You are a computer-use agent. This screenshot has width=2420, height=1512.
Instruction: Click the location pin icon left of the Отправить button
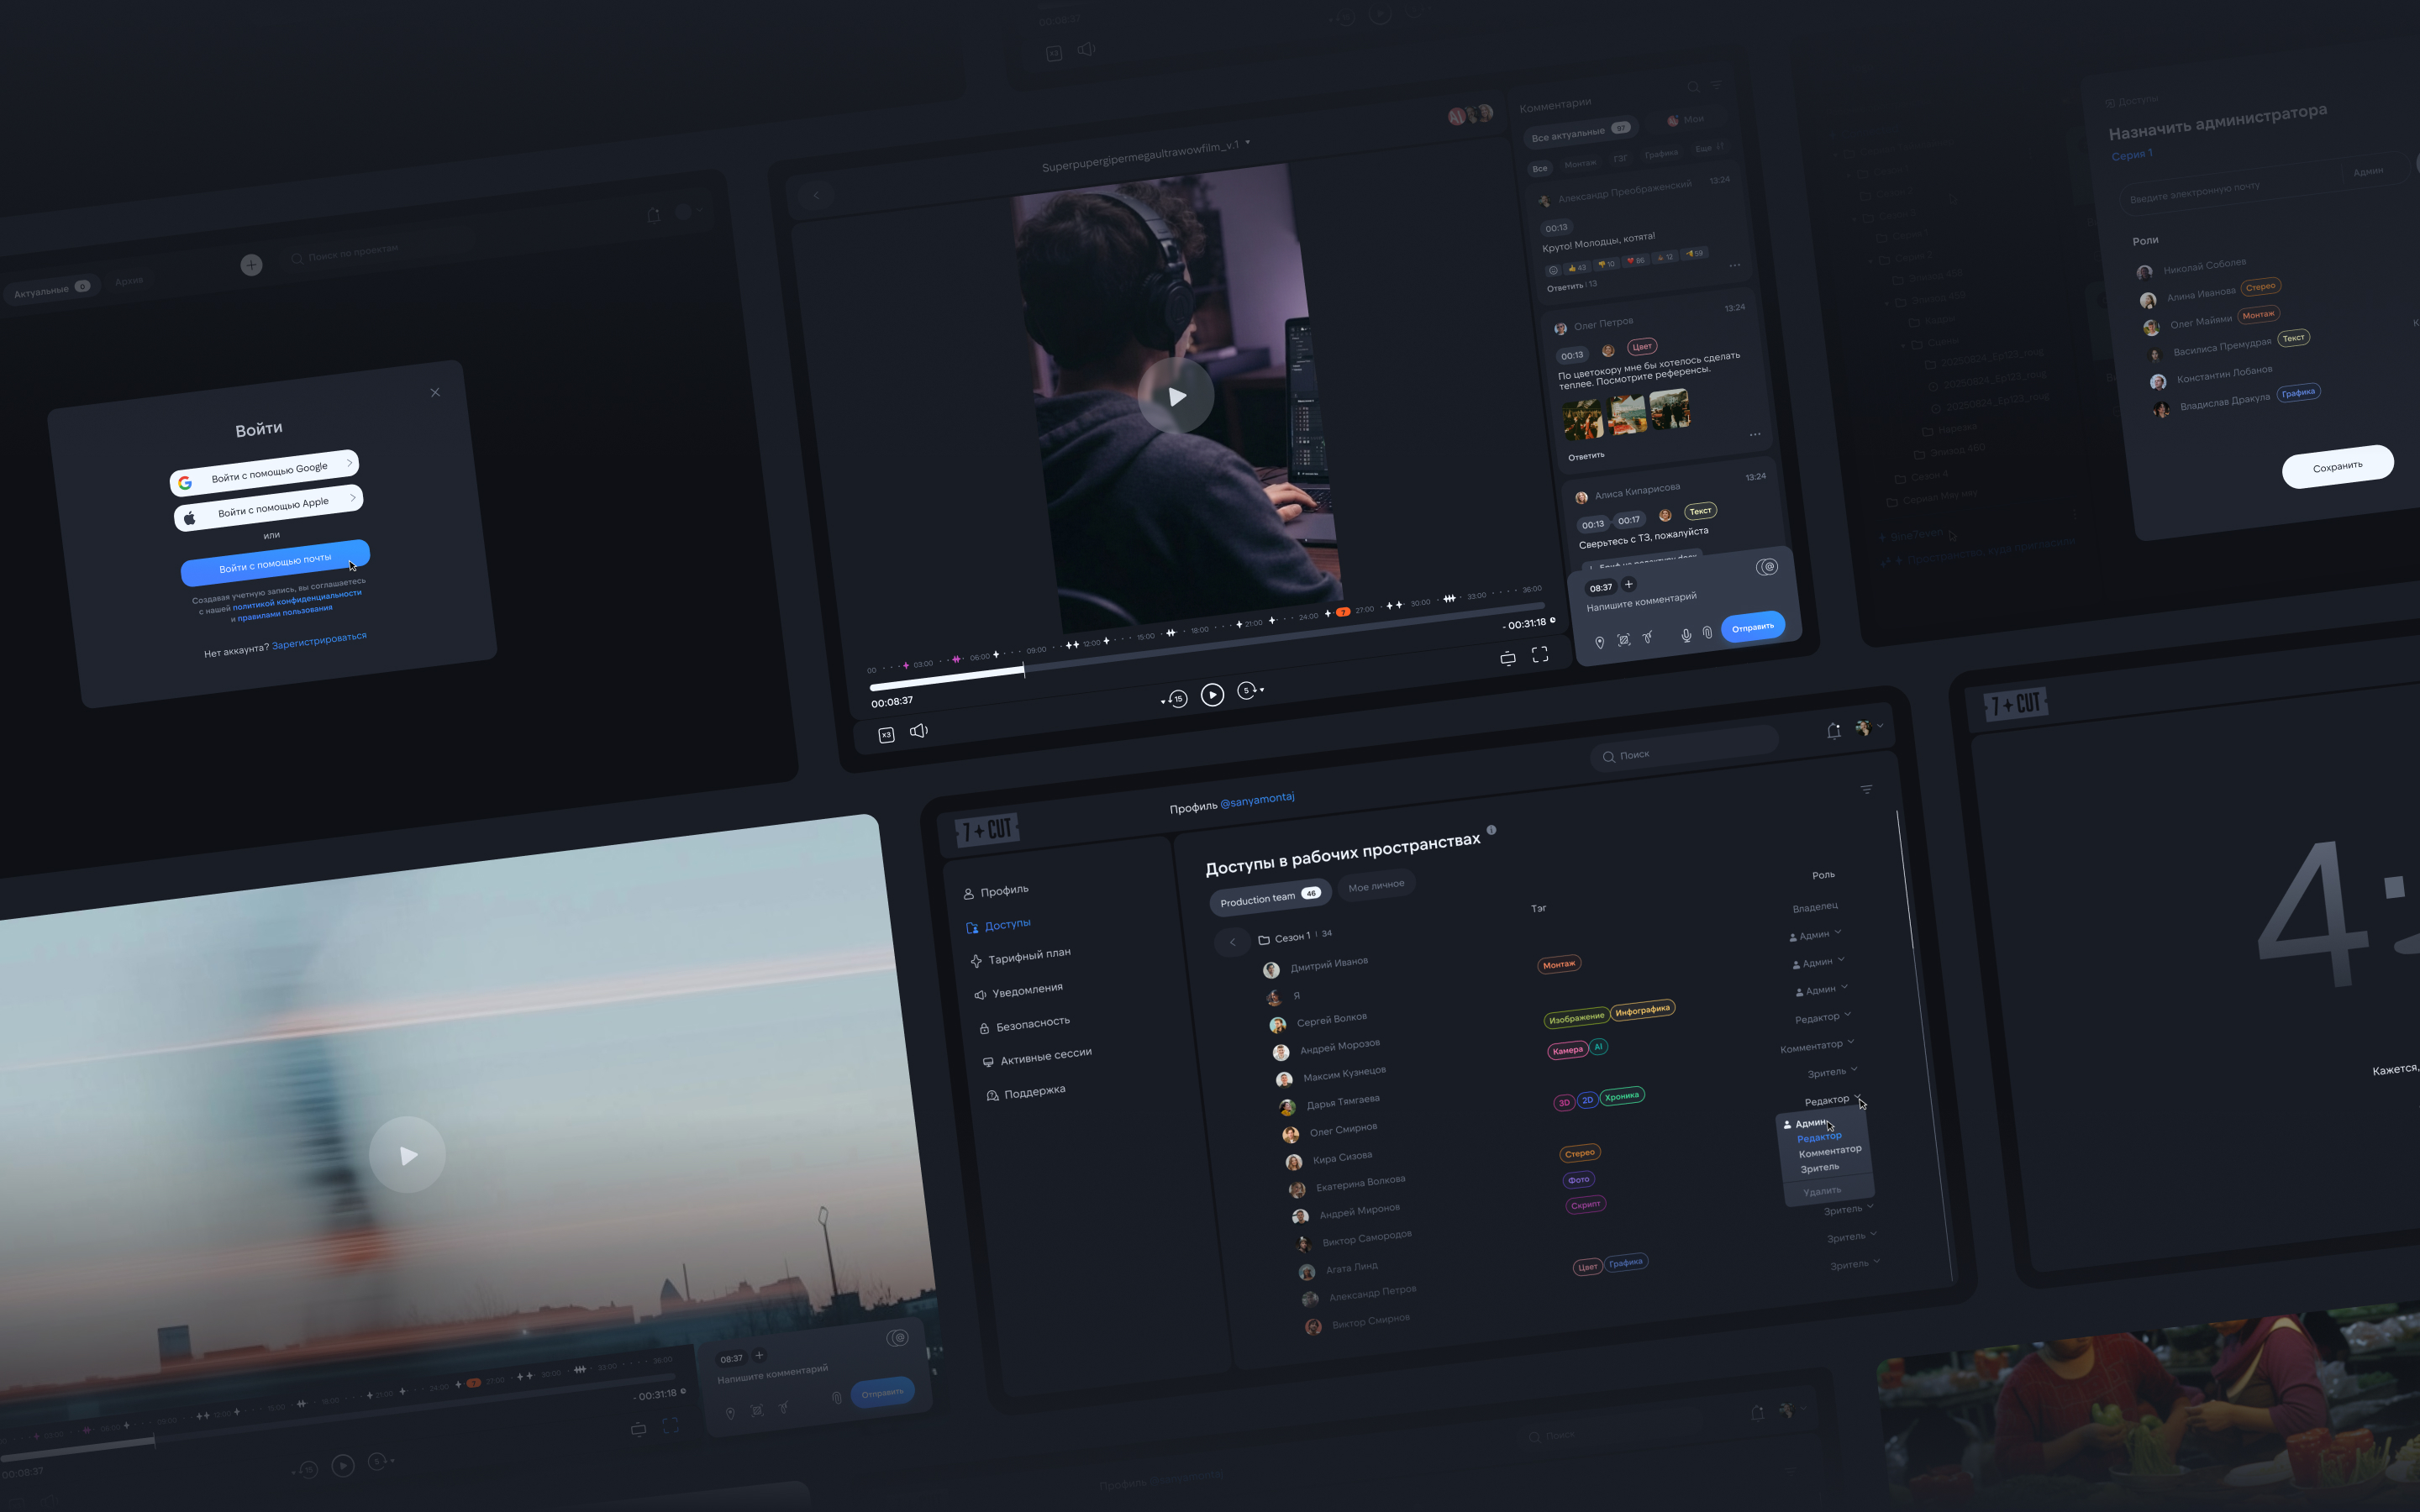[1599, 643]
